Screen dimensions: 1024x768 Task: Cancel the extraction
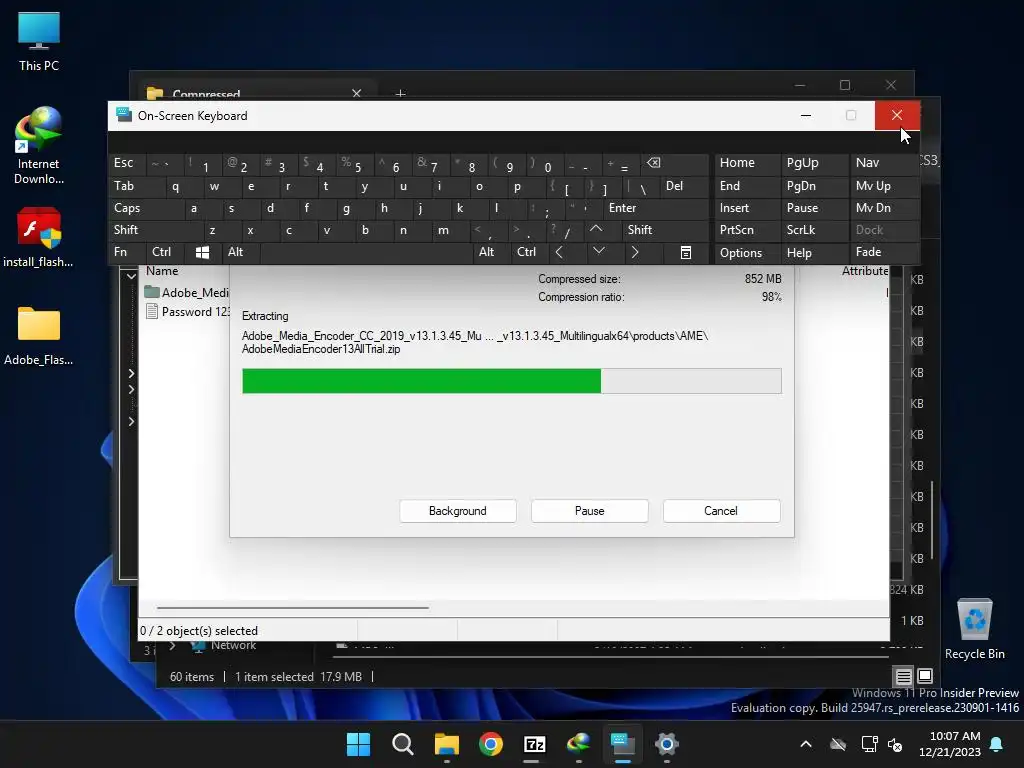pyautogui.click(x=721, y=511)
